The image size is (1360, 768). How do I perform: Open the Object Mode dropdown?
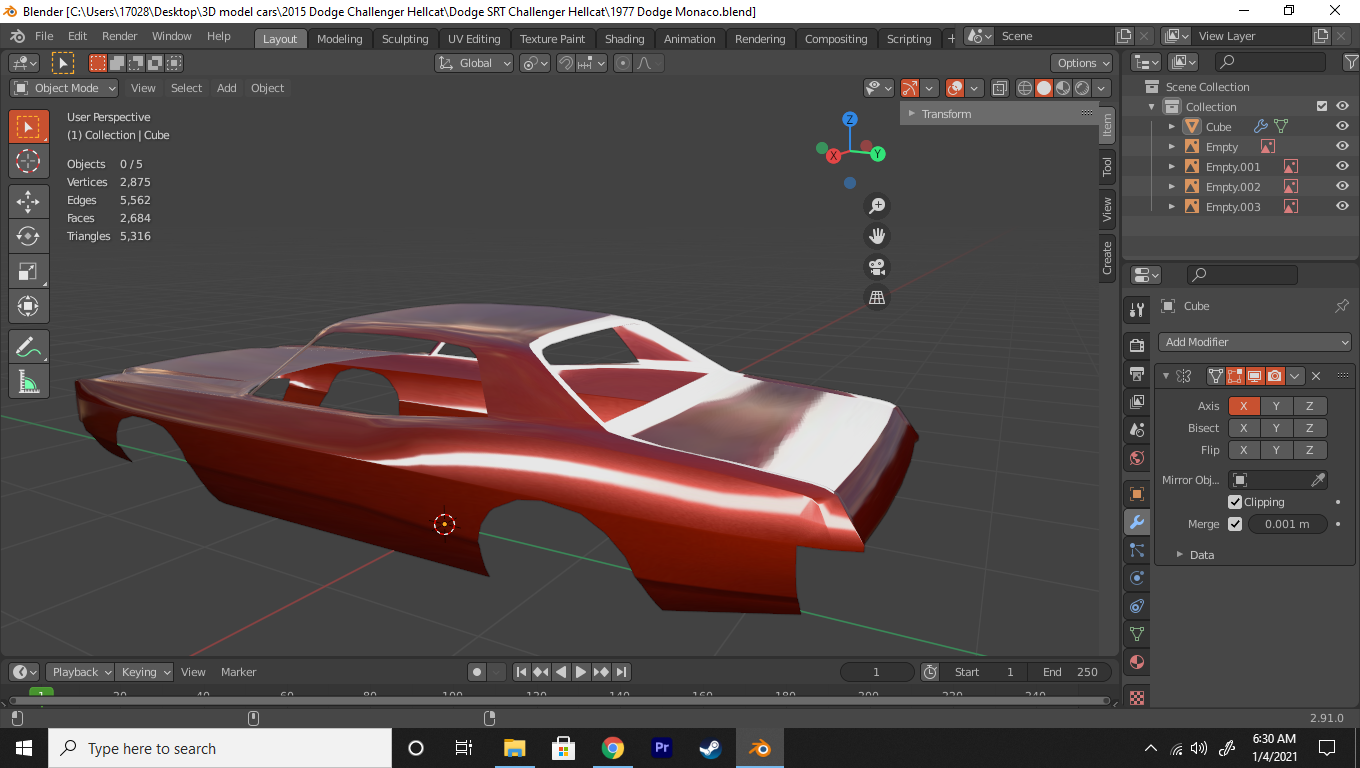64,88
